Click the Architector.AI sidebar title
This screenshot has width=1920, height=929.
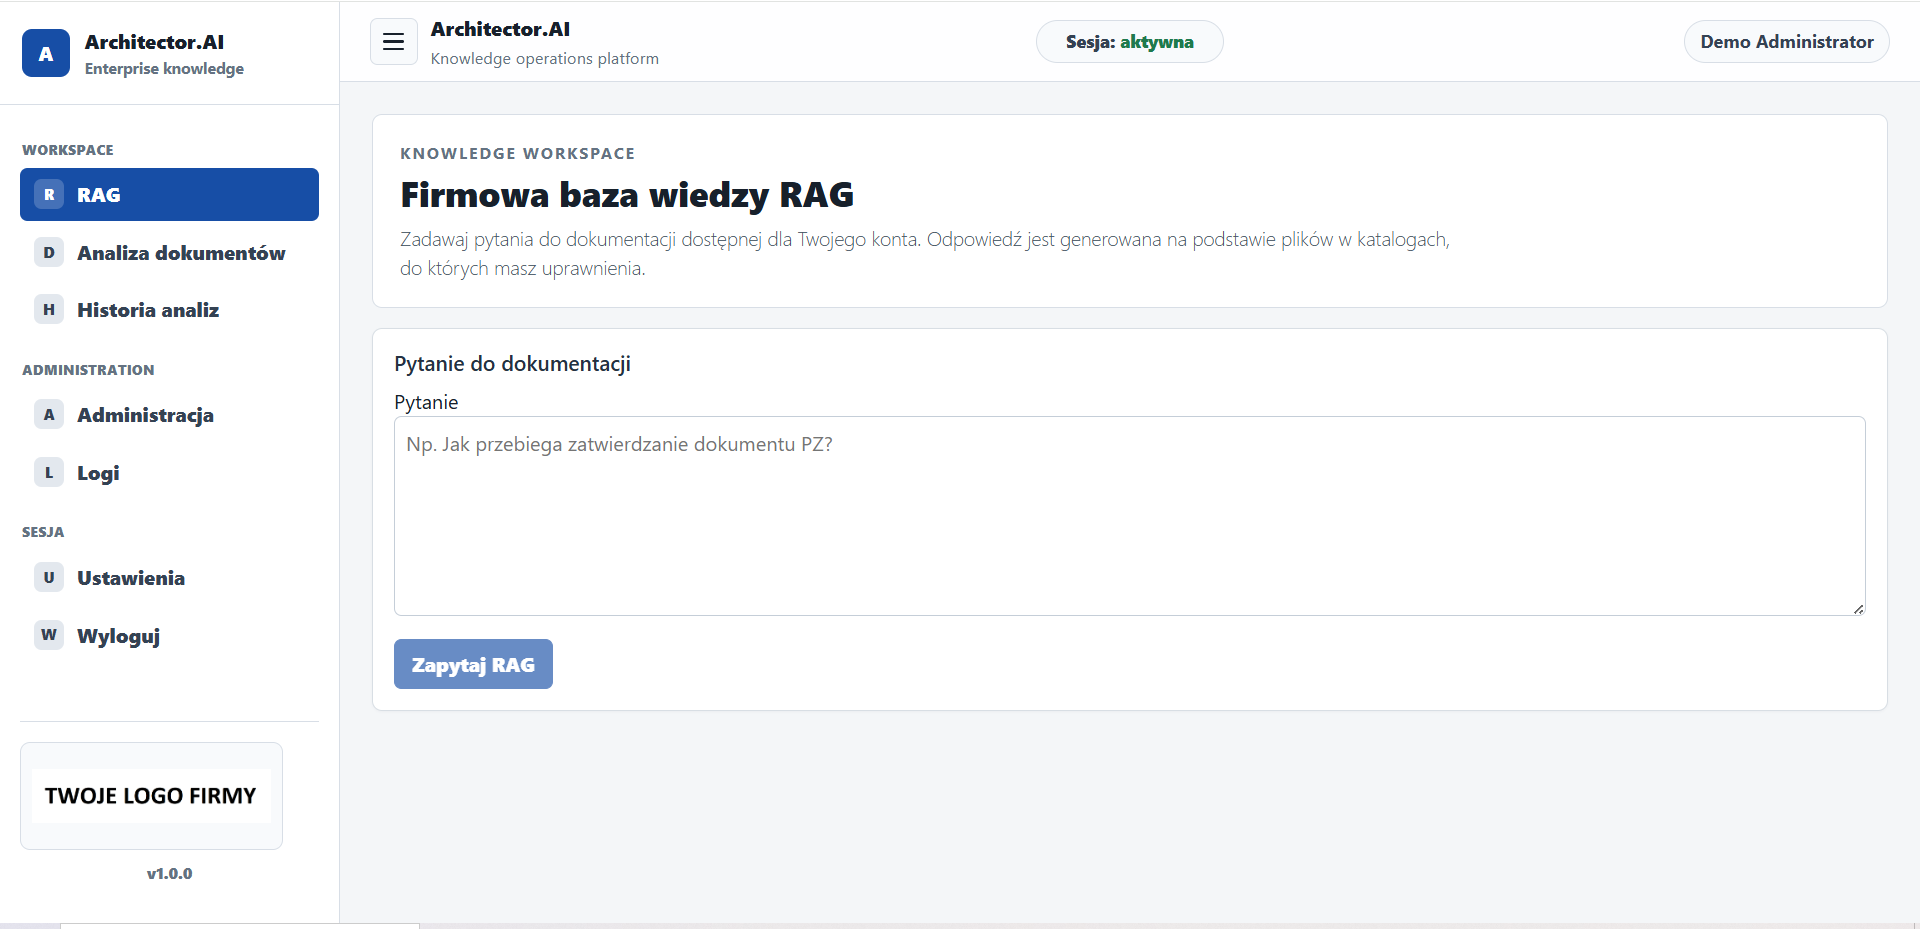pyautogui.click(x=154, y=42)
